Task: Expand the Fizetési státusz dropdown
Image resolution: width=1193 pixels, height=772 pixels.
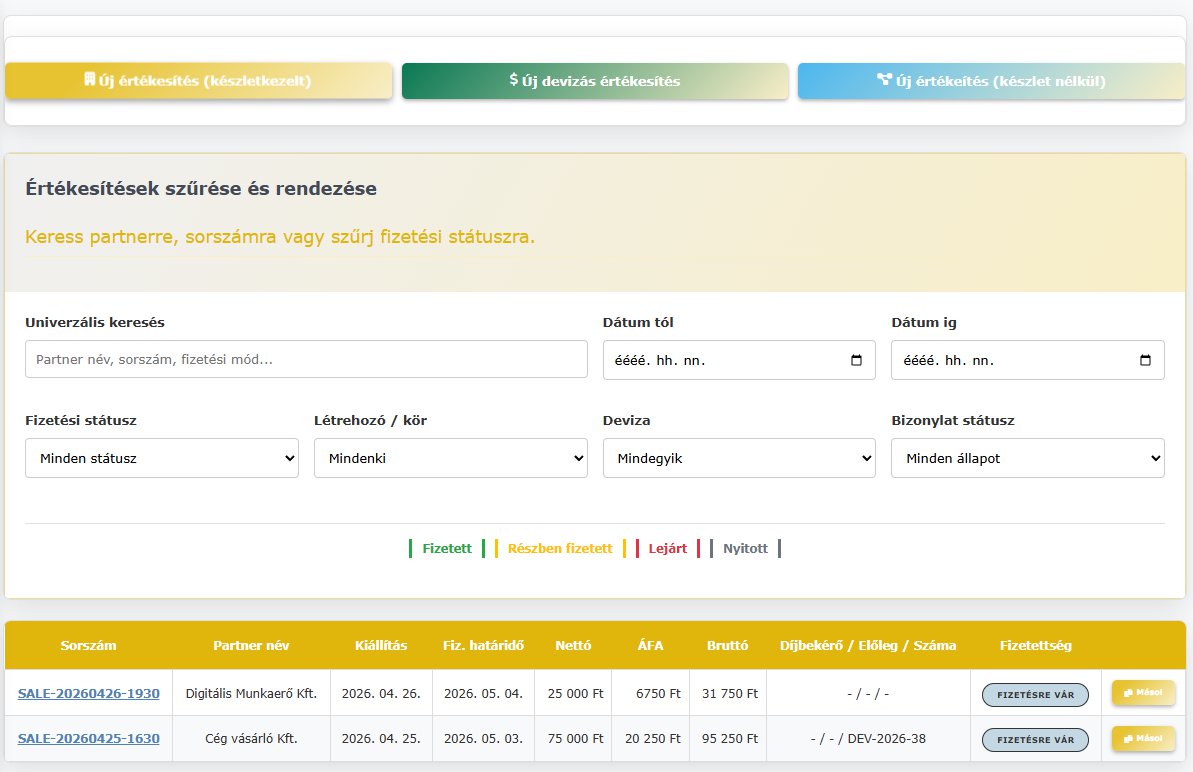Action: 162,459
